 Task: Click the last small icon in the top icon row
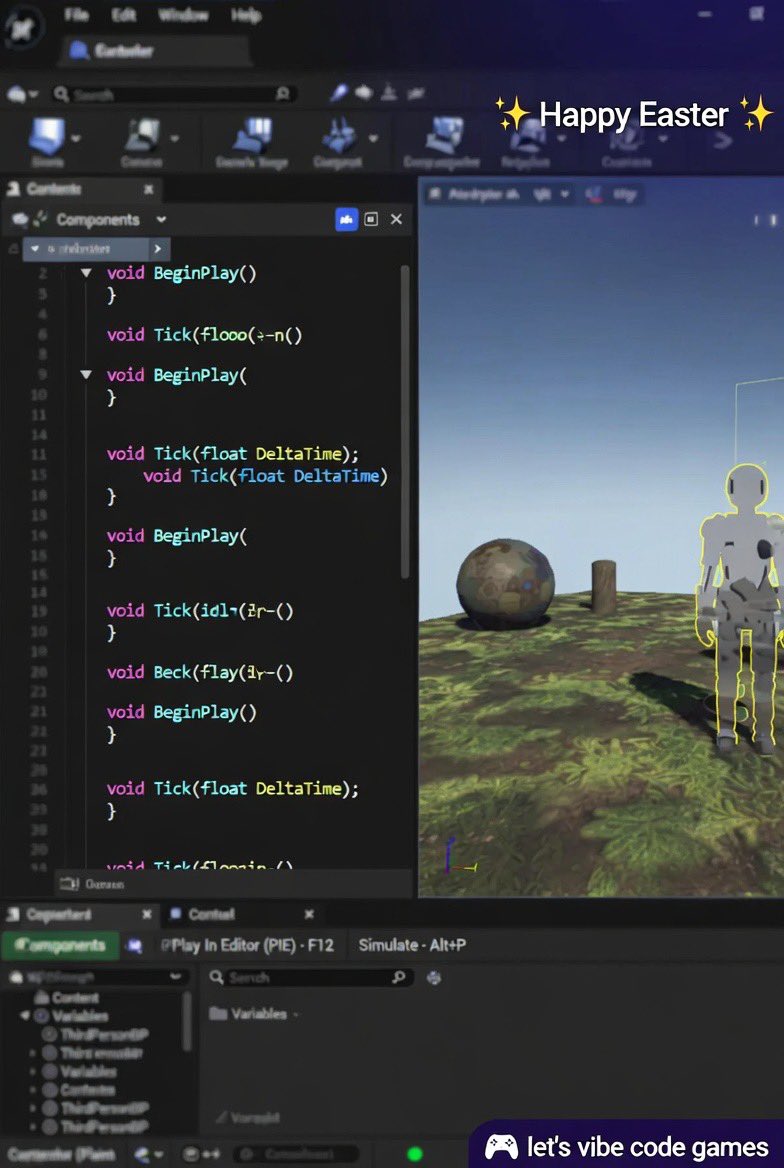coord(416,92)
